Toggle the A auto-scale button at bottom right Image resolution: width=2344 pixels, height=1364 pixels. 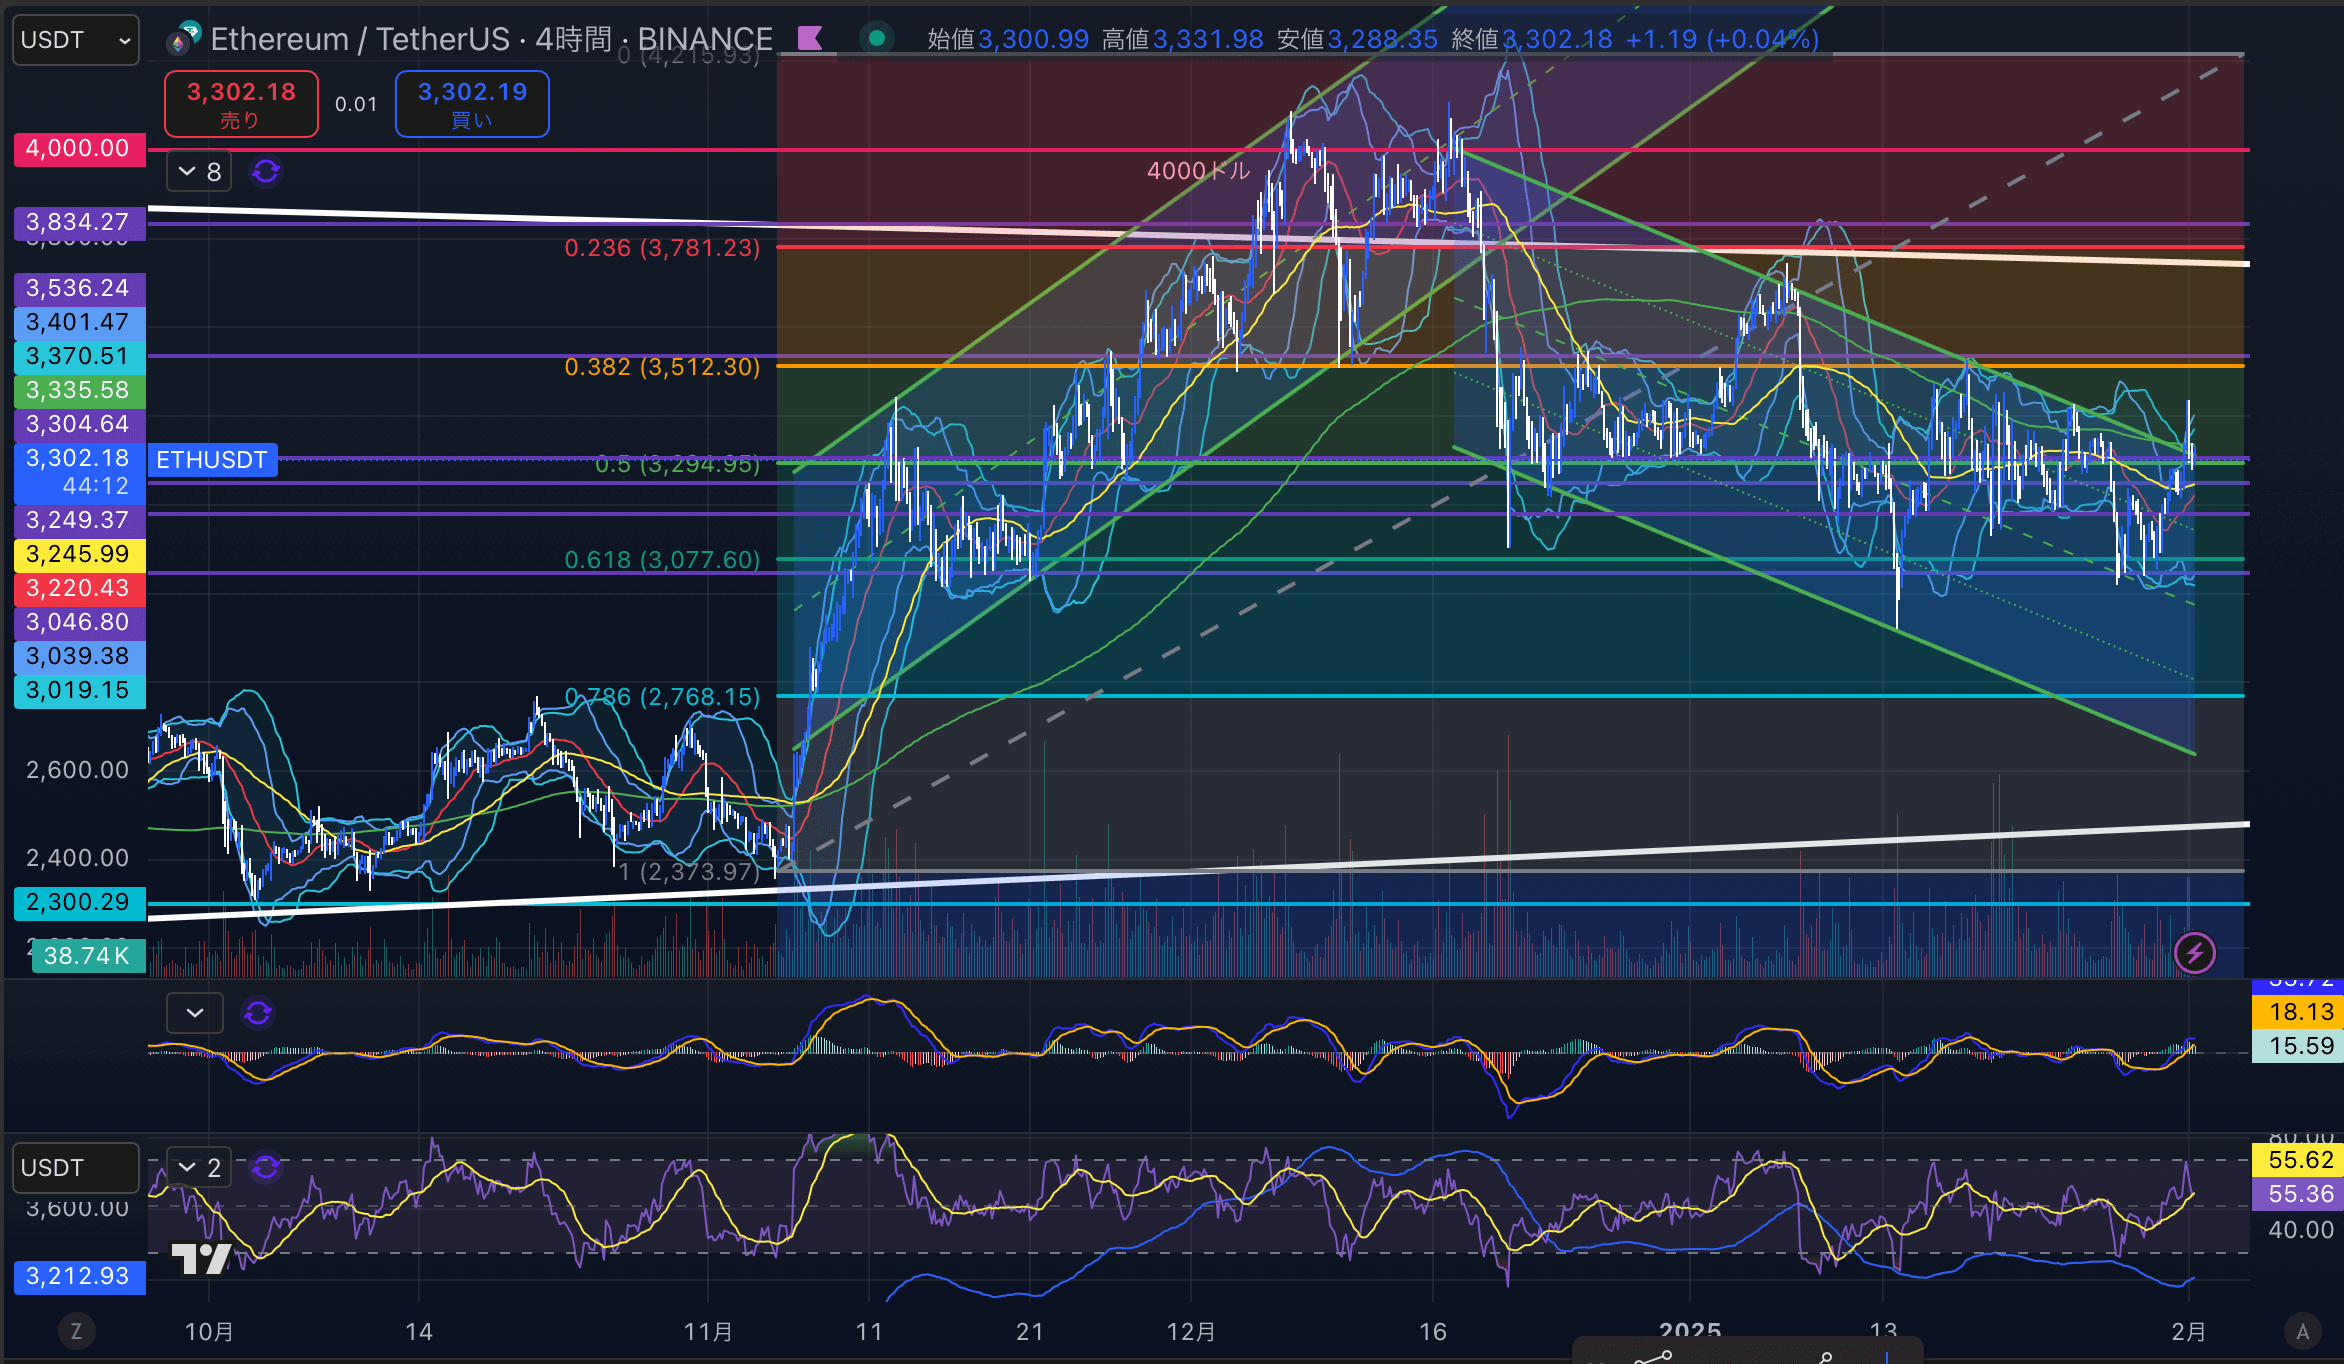pos(2303,1331)
